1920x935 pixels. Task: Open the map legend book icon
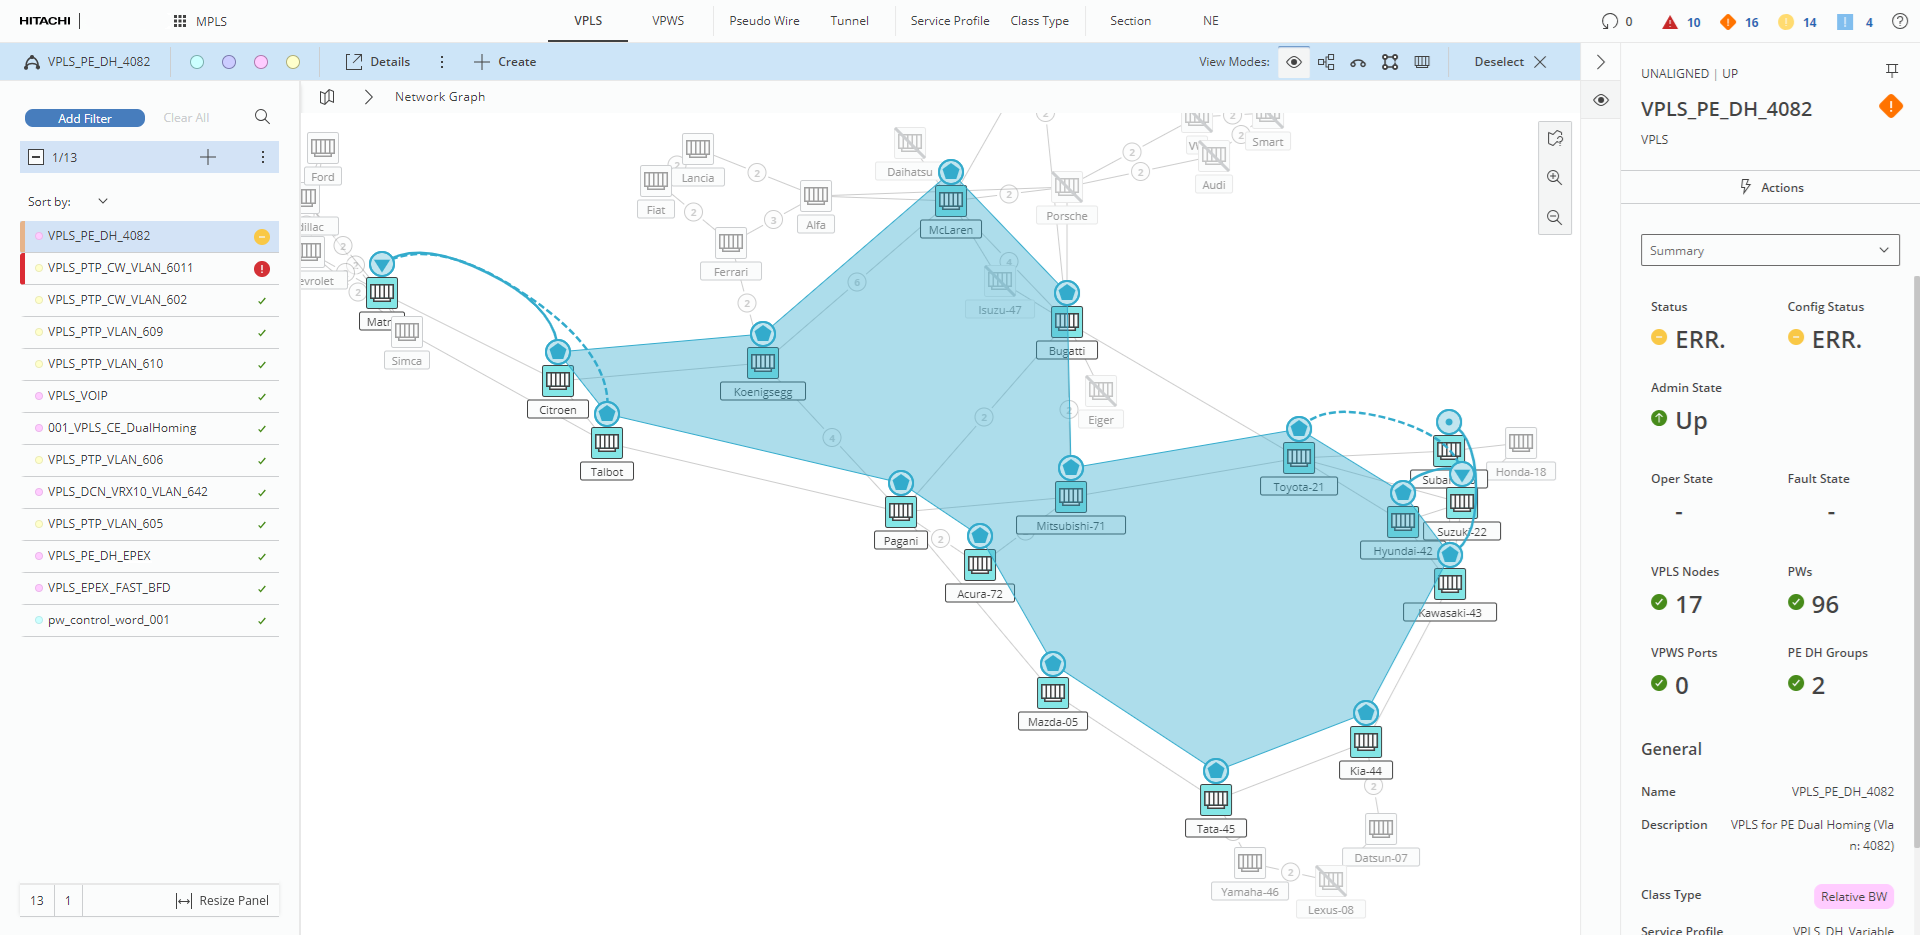click(327, 97)
